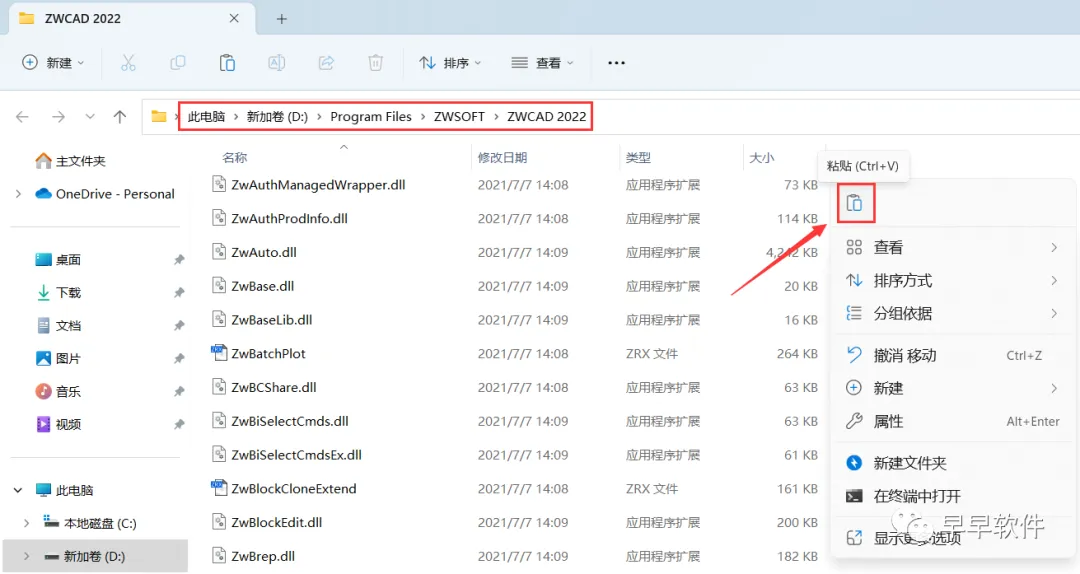This screenshot has height=574, width=1080.
Task: Expand OneDrive - Personal tree node
Action: (19, 194)
